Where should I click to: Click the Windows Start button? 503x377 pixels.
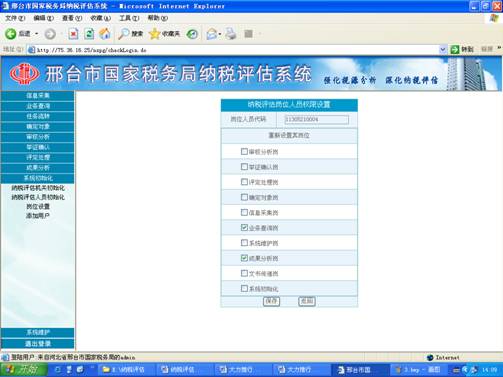[23, 370]
